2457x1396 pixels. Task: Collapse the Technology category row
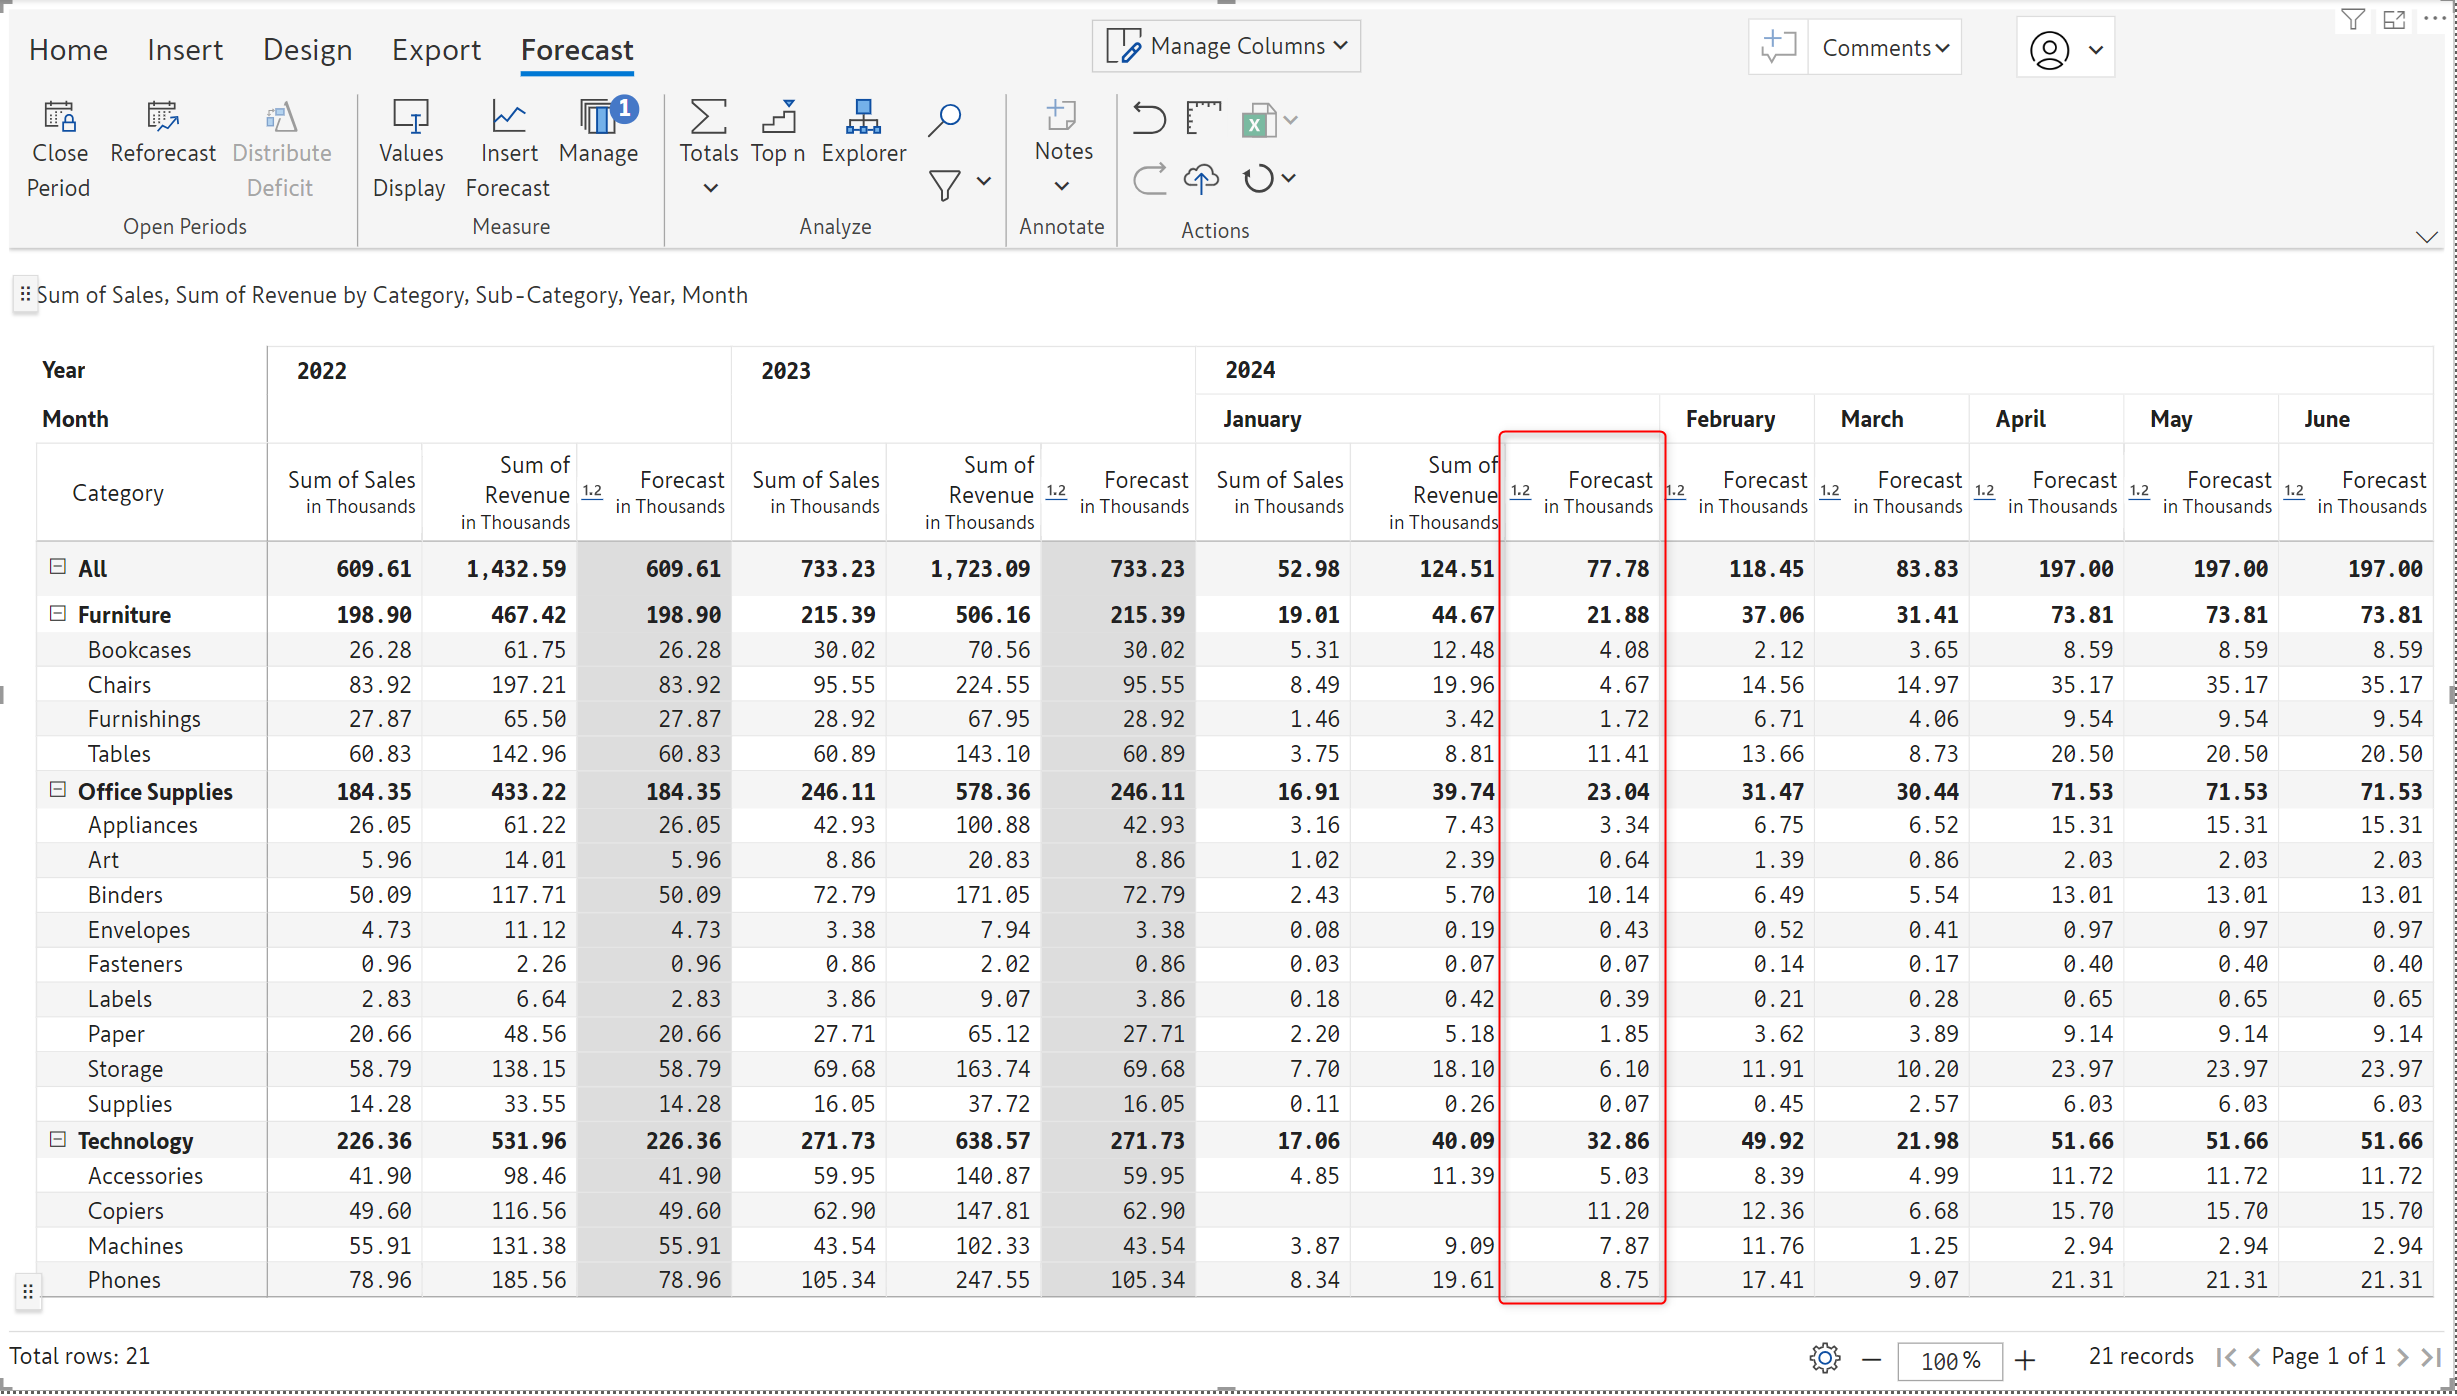[x=58, y=1140]
